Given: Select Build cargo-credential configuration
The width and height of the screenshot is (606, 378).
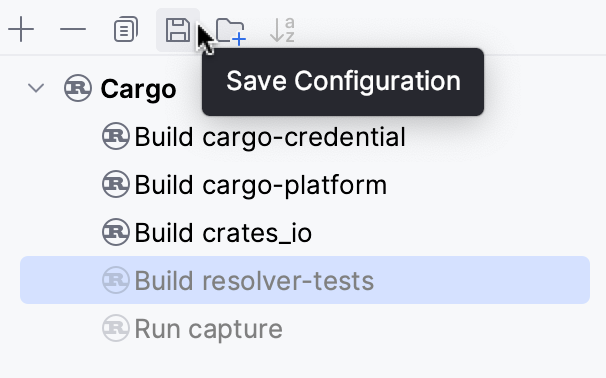Looking at the screenshot, I should (x=270, y=137).
